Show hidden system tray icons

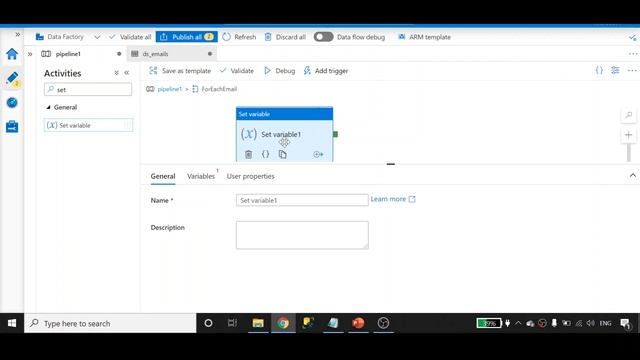click(518, 323)
